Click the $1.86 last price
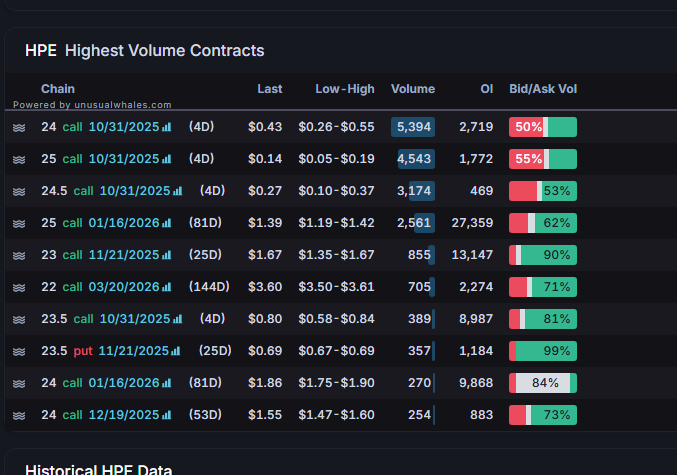 (265, 383)
